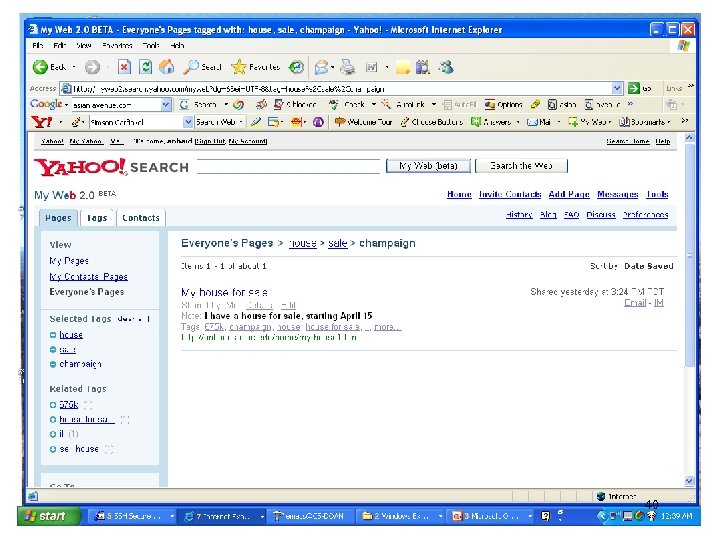Image resolution: width=720 pixels, height=540 pixels.
Task: Open Mail in Yahoo toolbar
Action: (x=539, y=122)
